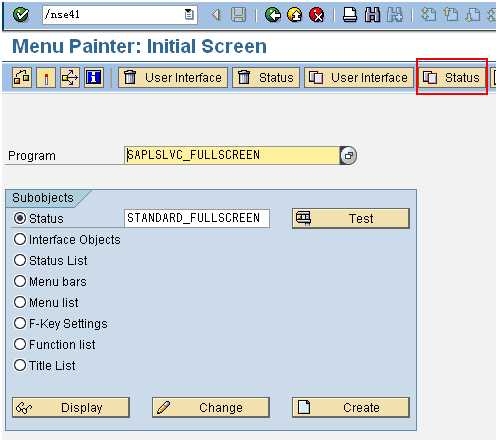Click the Where-used list icon
496x442 pixels.
point(70,78)
